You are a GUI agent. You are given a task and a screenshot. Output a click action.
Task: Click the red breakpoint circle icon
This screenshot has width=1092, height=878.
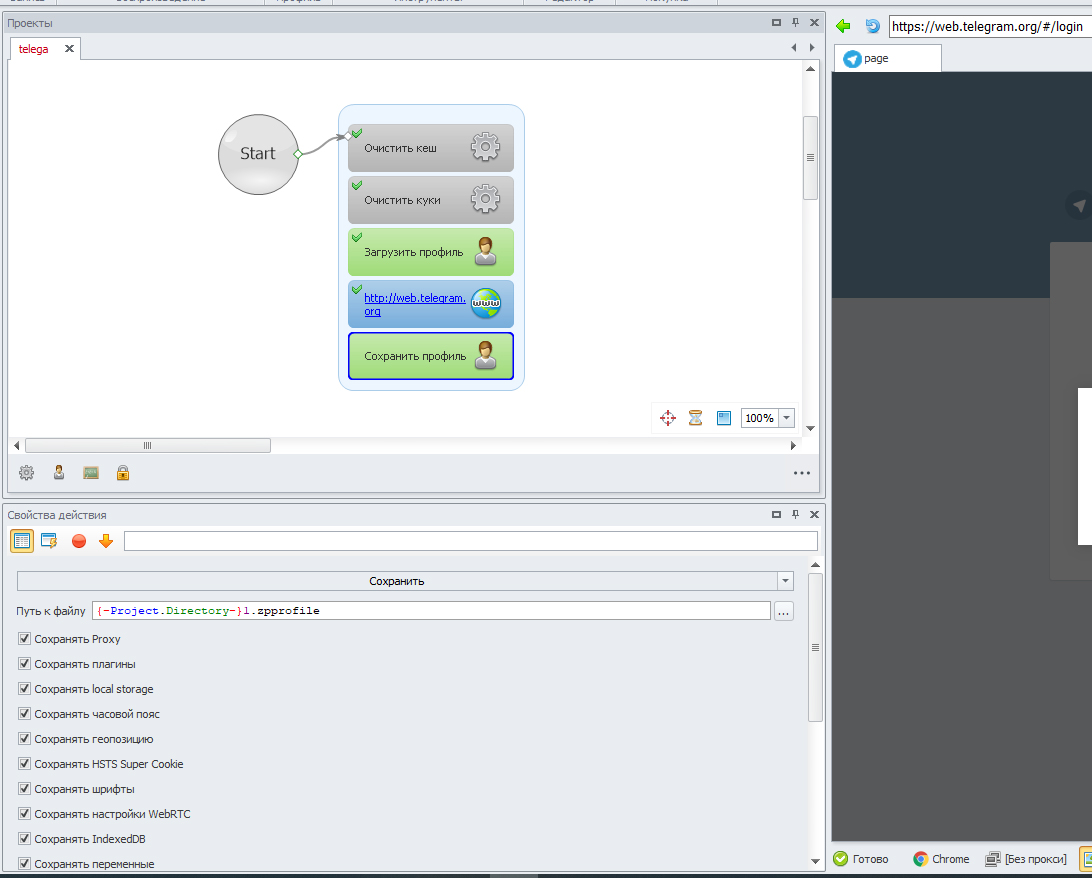pyautogui.click(x=79, y=541)
